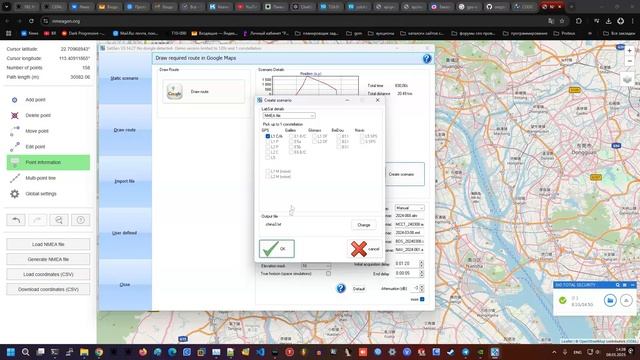Click the Generate NMEA file button
The height and width of the screenshot is (360, 640).
click(48, 259)
